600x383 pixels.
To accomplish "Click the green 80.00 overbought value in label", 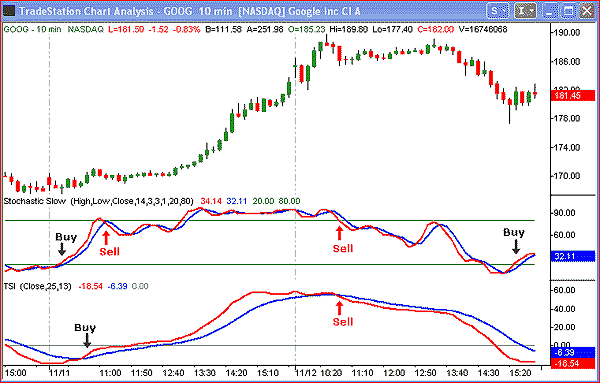I will (289, 201).
